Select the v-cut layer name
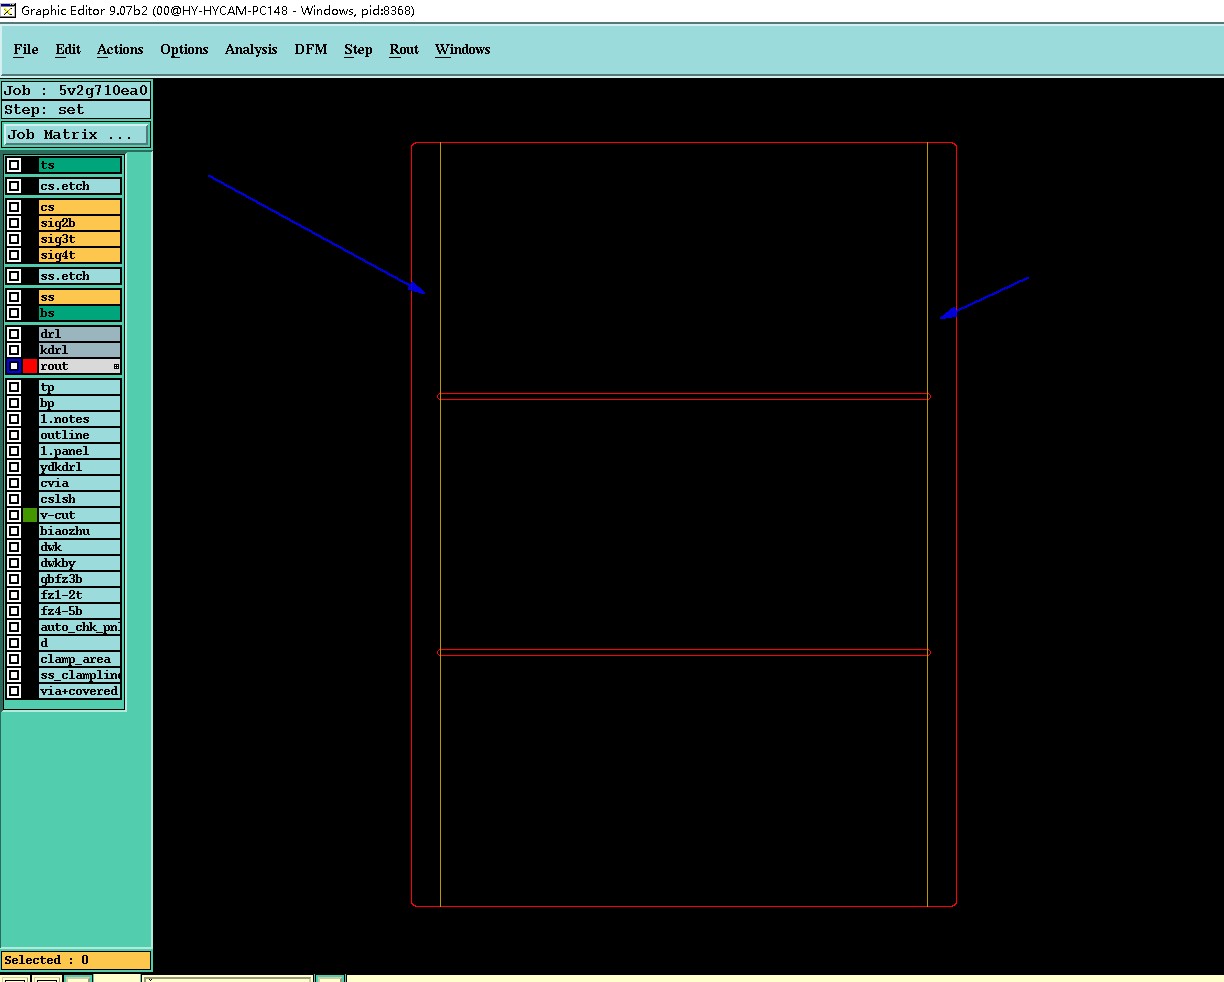The height and width of the screenshot is (982, 1224). pos(80,515)
